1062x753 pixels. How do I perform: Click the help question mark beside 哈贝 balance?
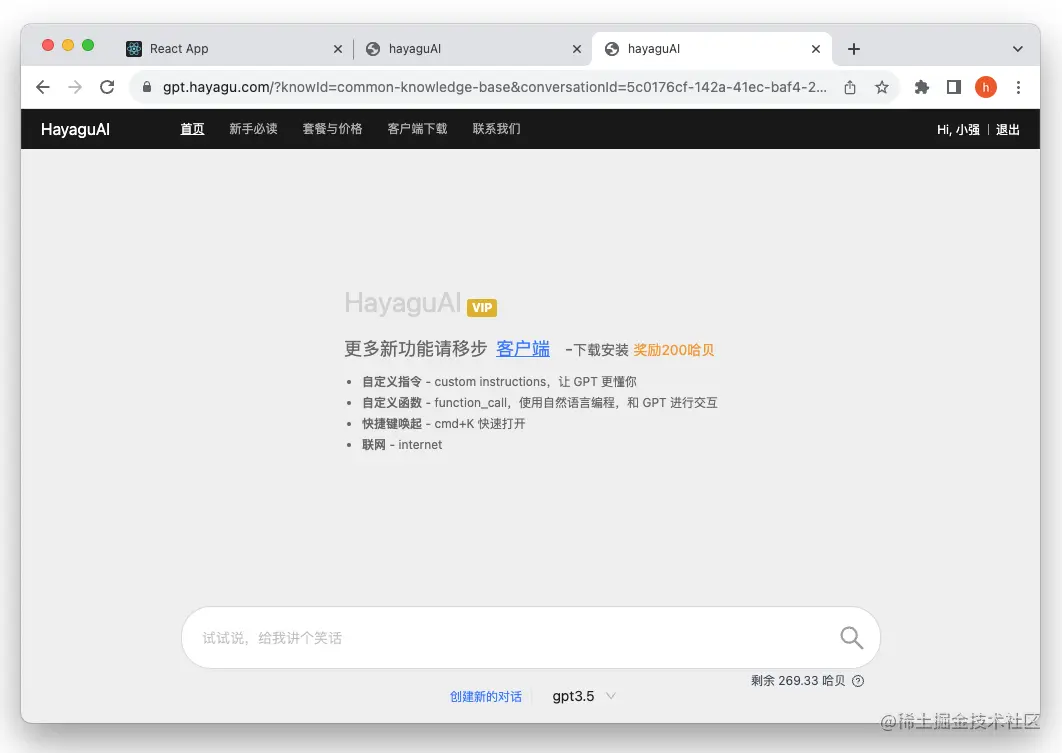[857, 681]
